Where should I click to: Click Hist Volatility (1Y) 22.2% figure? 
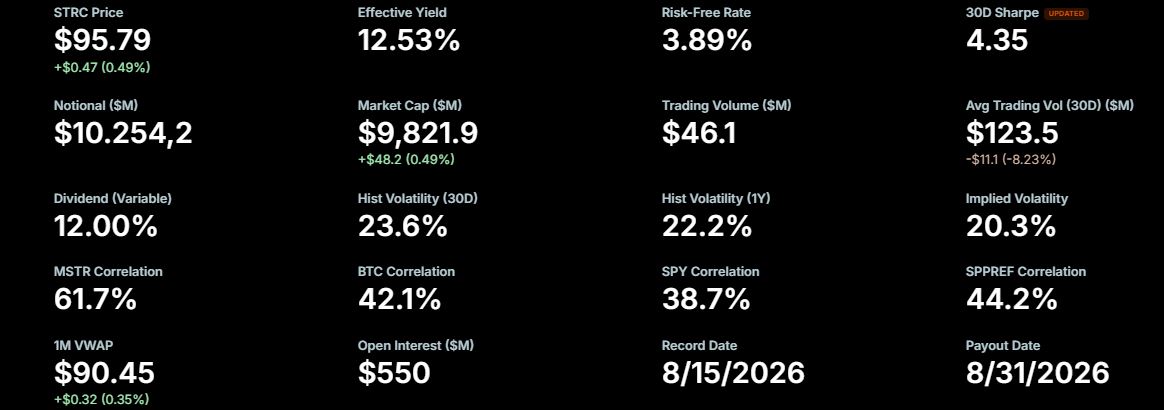pyautogui.click(x=707, y=226)
